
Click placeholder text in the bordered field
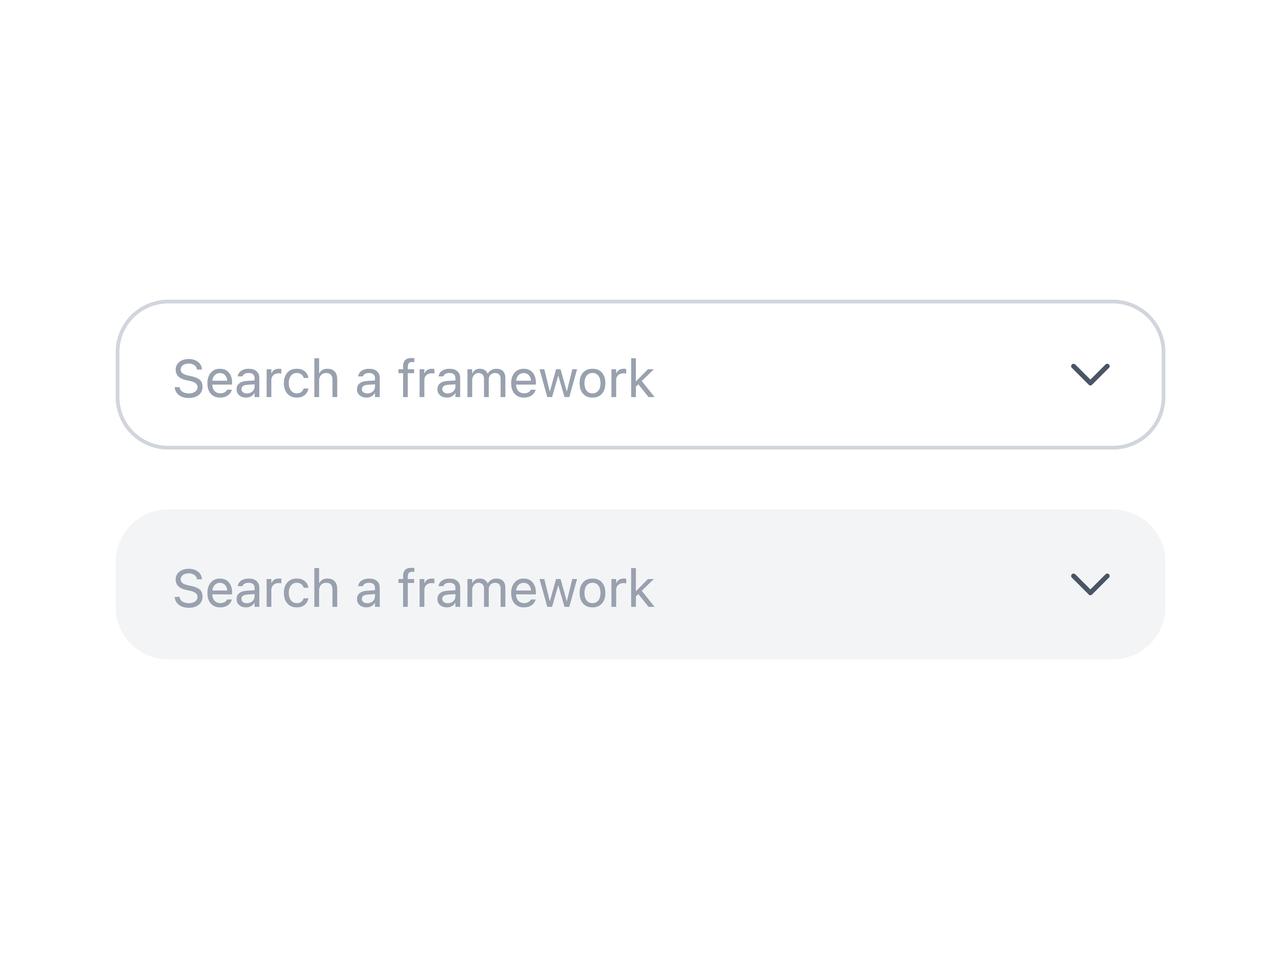coord(414,379)
